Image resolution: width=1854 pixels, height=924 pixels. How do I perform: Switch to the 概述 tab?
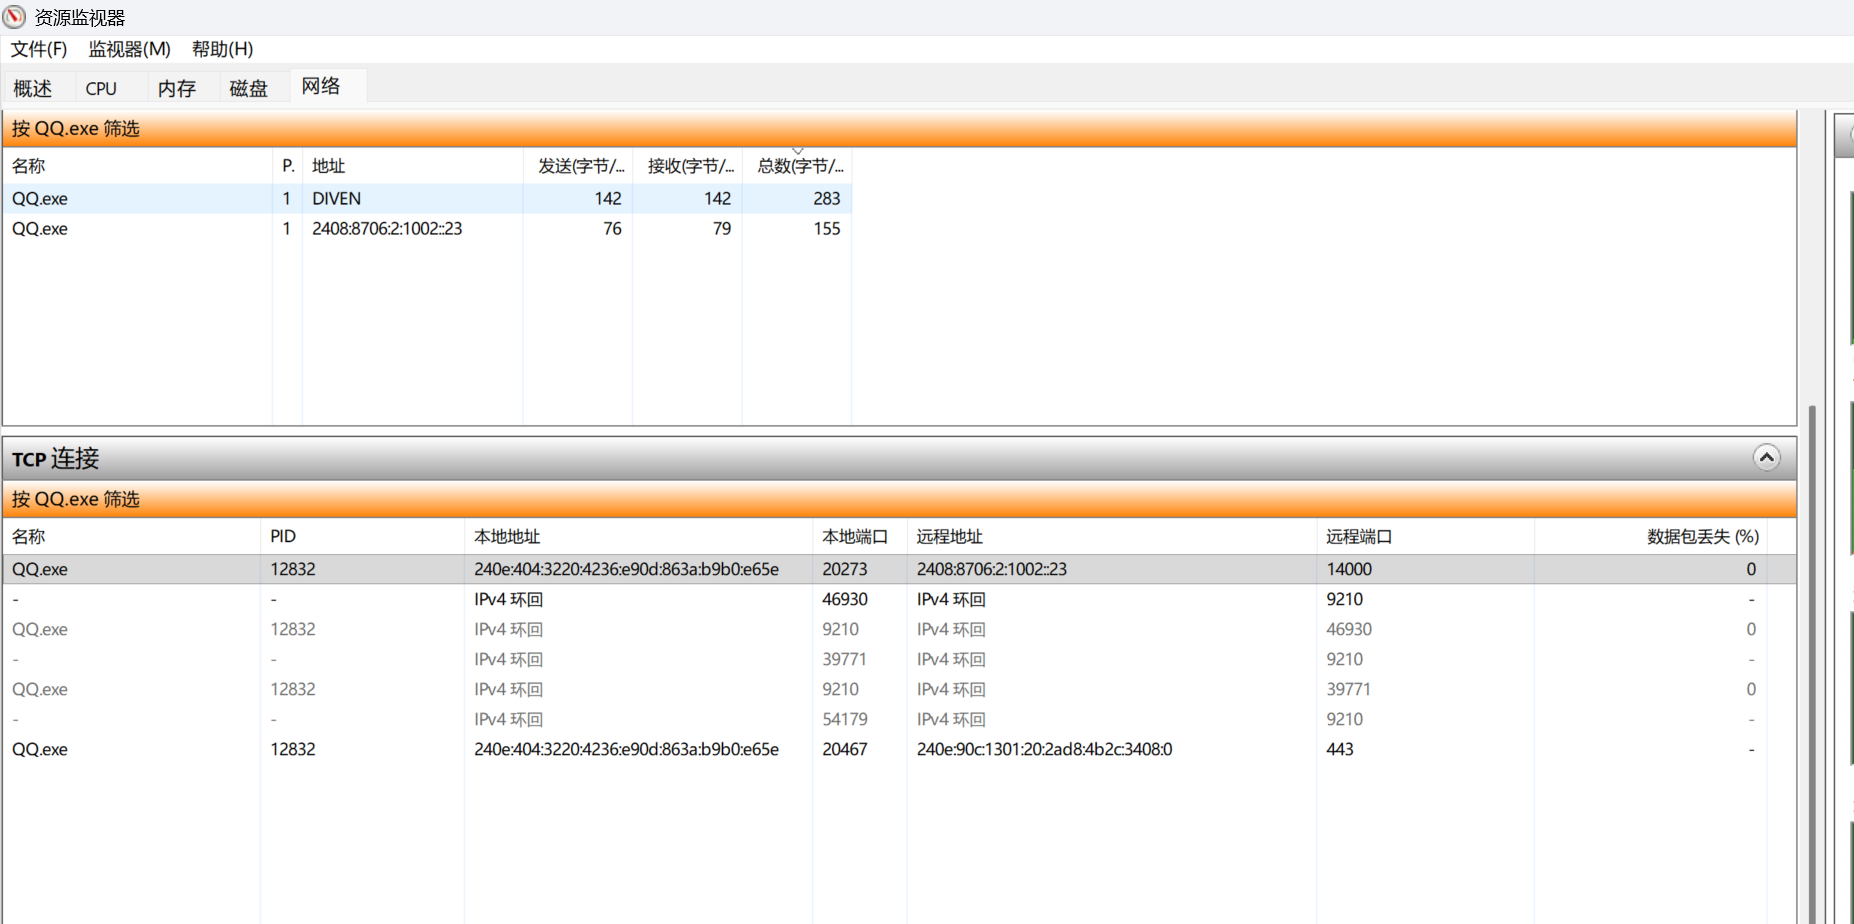pos(33,88)
